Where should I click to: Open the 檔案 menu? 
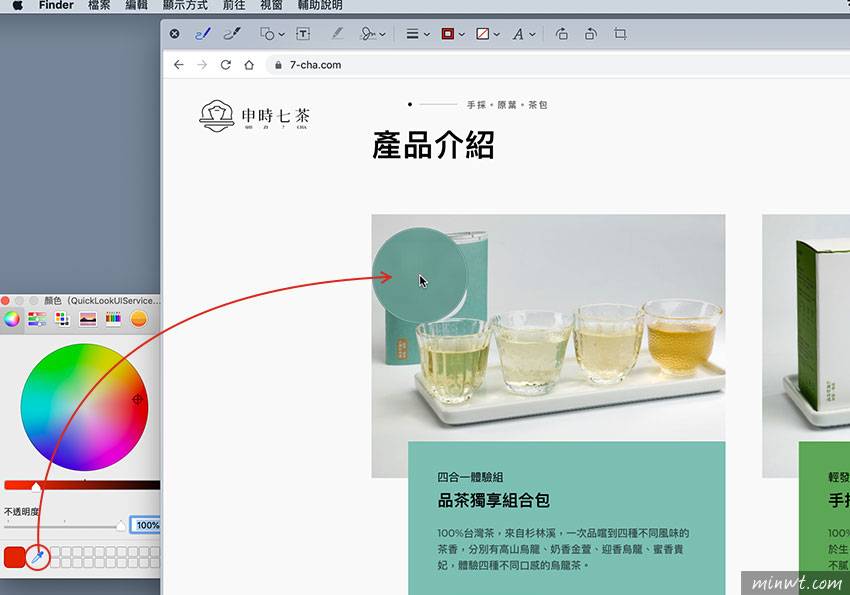pos(99,5)
